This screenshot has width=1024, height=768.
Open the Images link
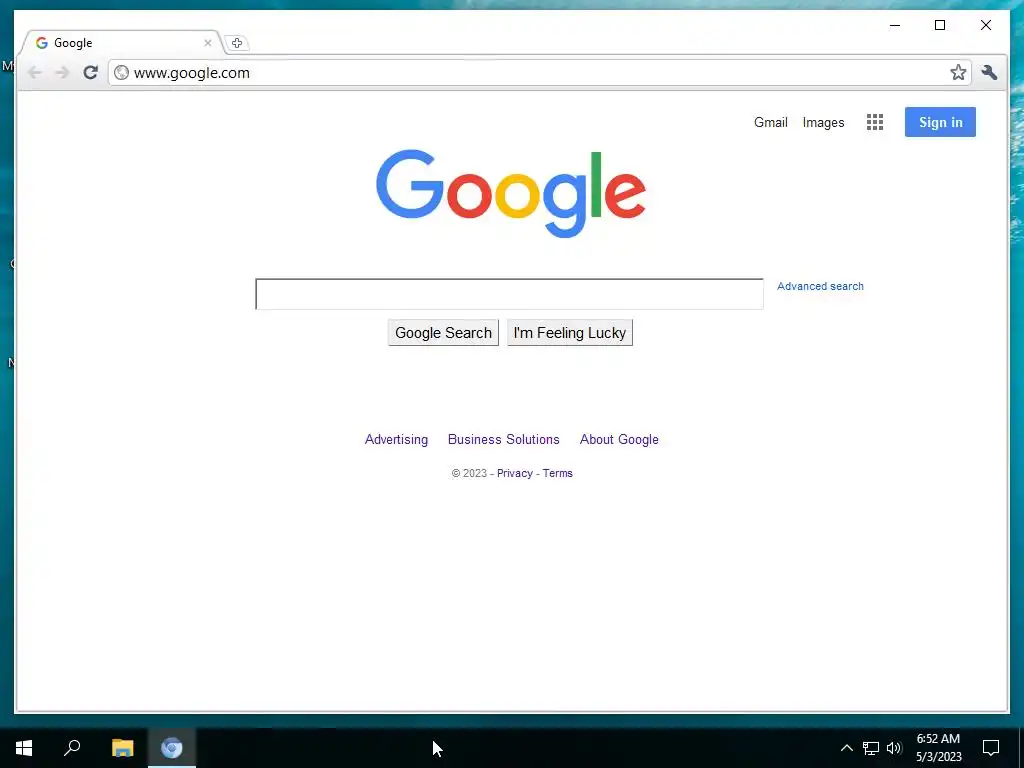(x=824, y=123)
